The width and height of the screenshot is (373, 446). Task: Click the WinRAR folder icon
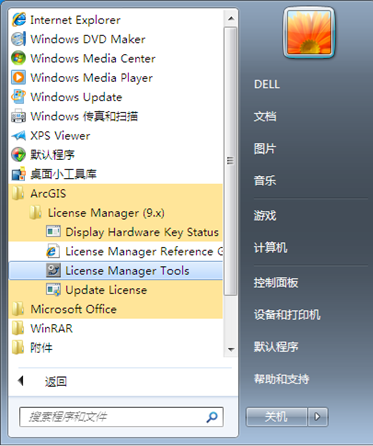coord(18,328)
